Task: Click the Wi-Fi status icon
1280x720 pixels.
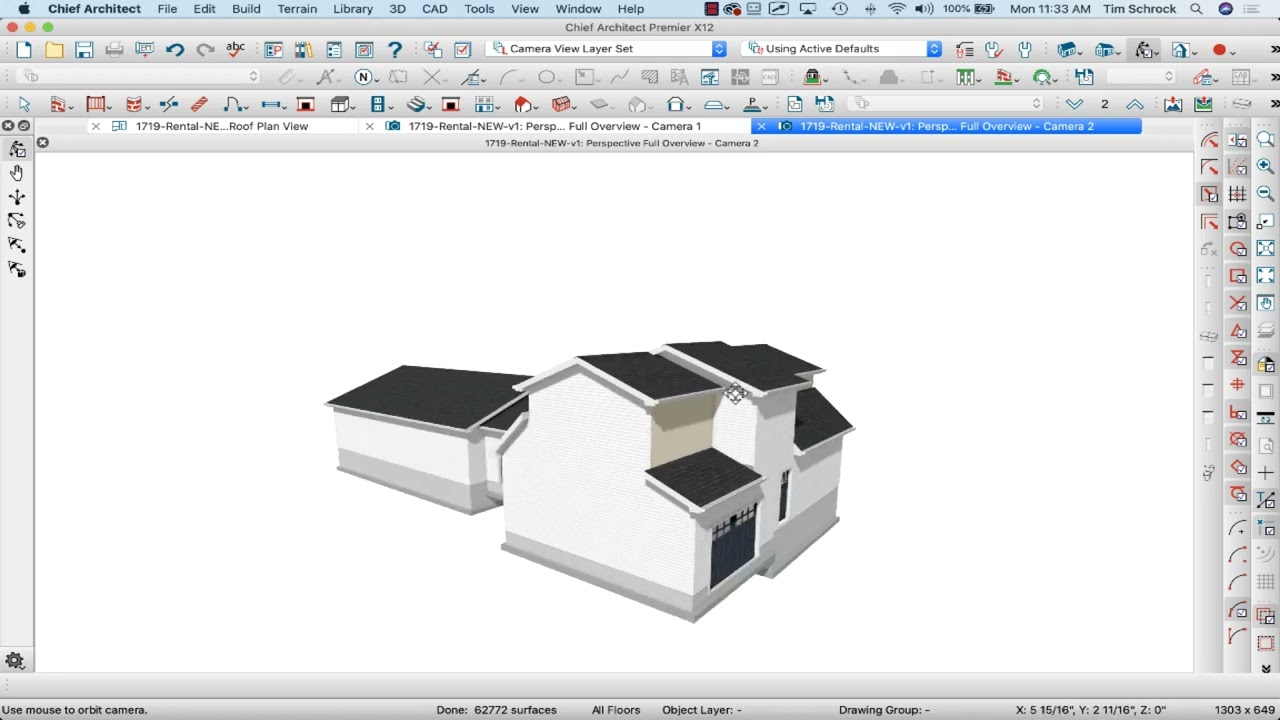Action: [897, 9]
